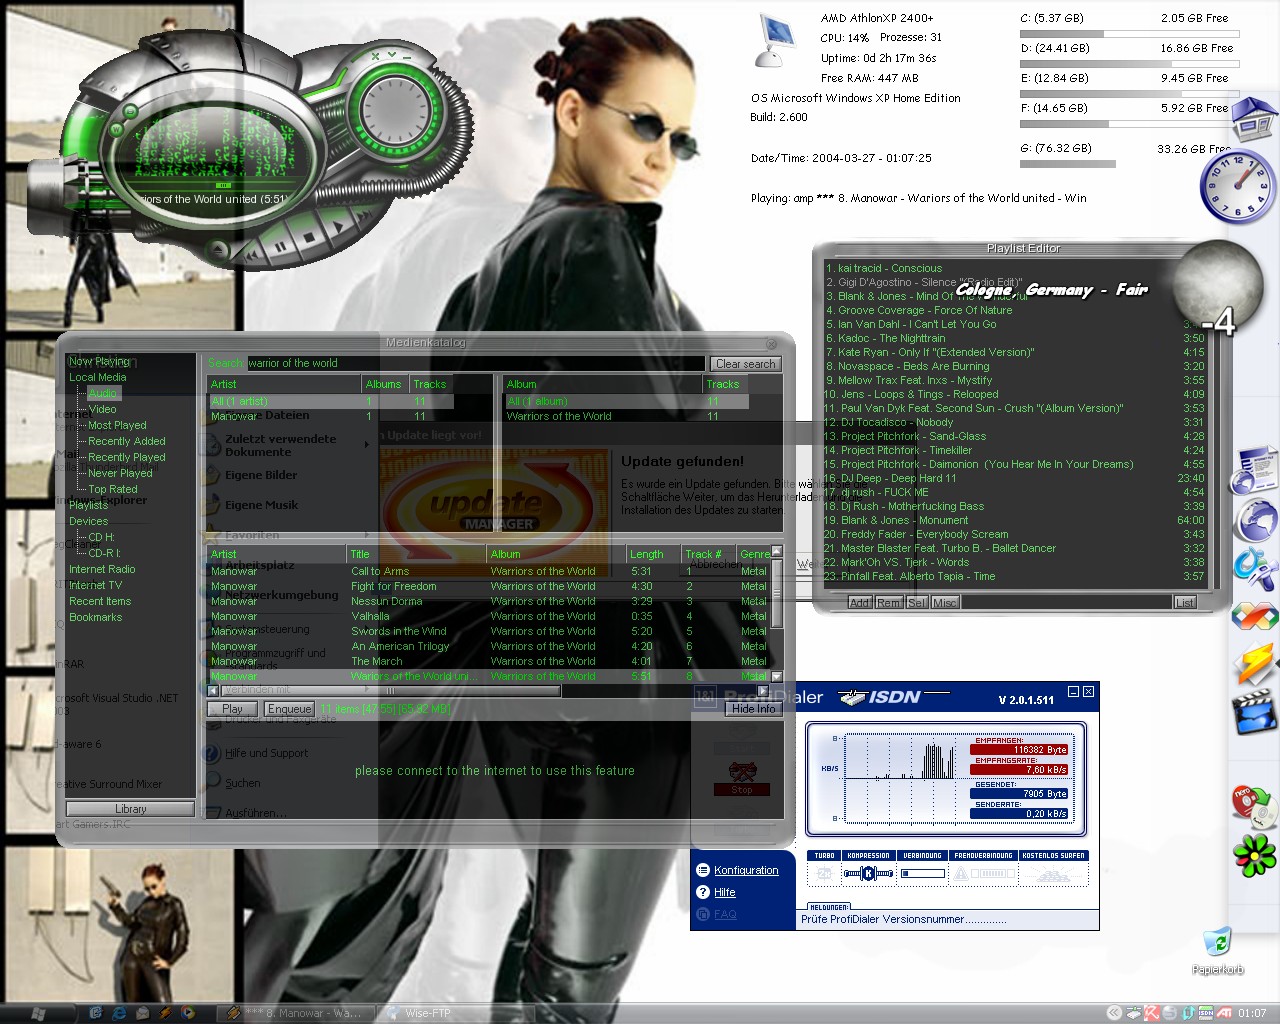Click the Length column header
This screenshot has width=1280, height=1024.
pyautogui.click(x=646, y=554)
